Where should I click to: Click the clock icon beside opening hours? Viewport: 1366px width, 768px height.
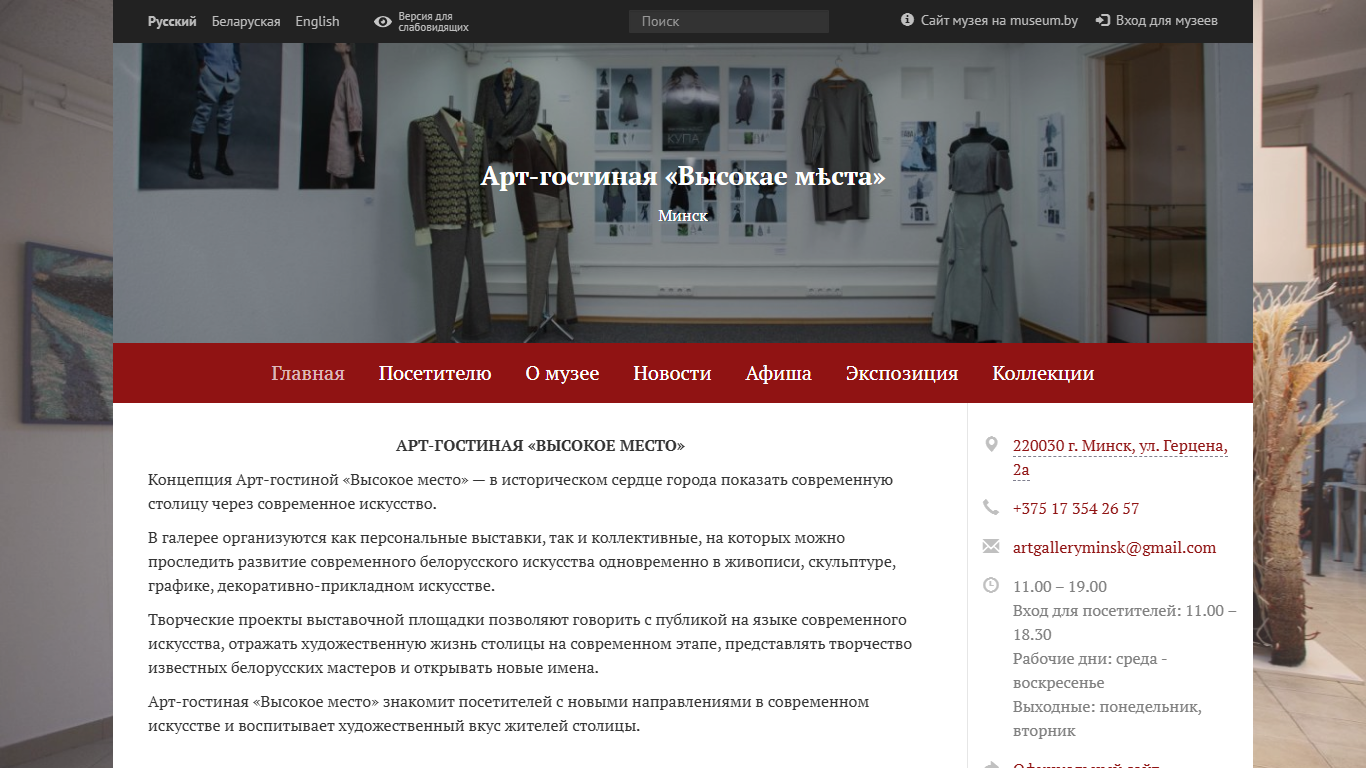click(991, 585)
